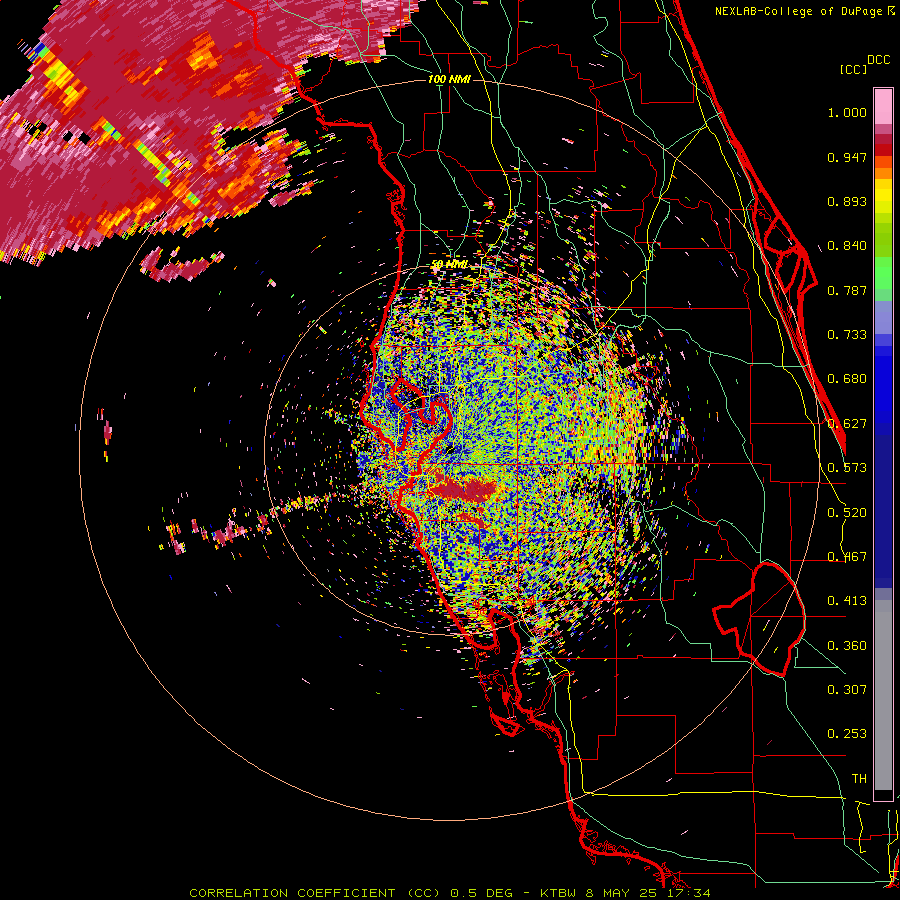The image size is (900, 900).
Task: Click the [CC] legend unit label
Action: 853,69
